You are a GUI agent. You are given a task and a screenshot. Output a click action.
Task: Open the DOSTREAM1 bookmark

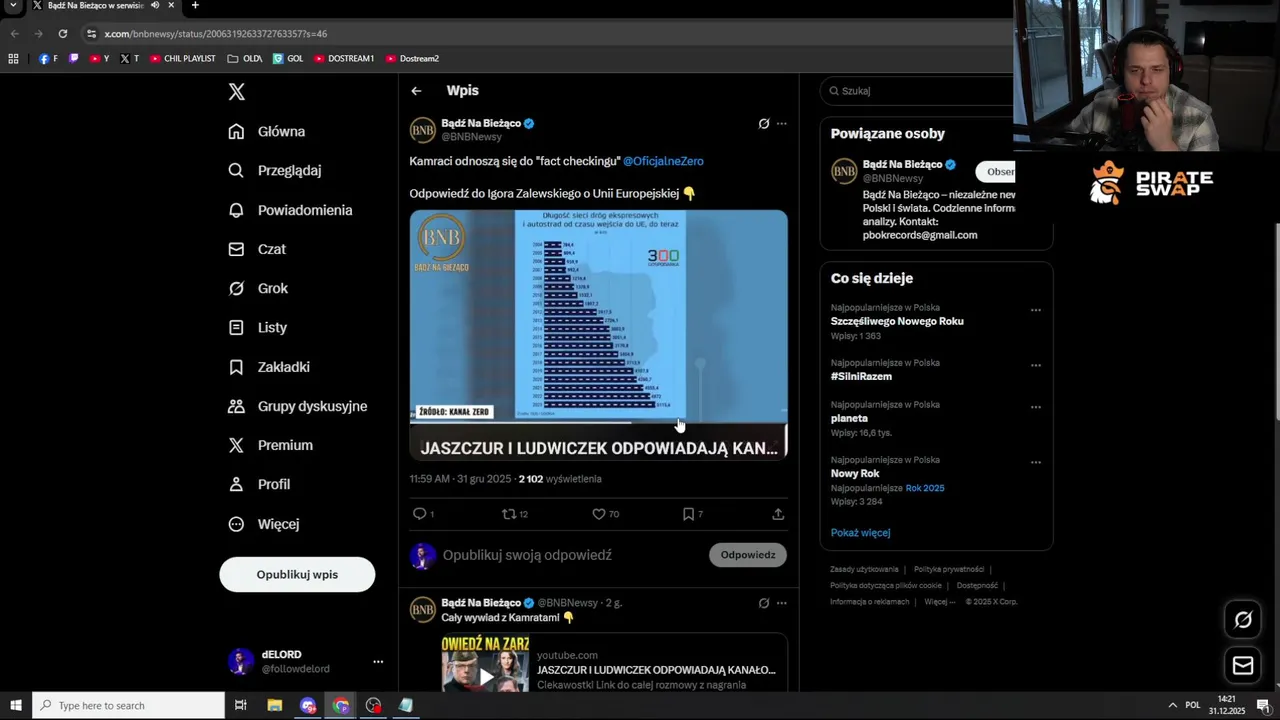(343, 59)
